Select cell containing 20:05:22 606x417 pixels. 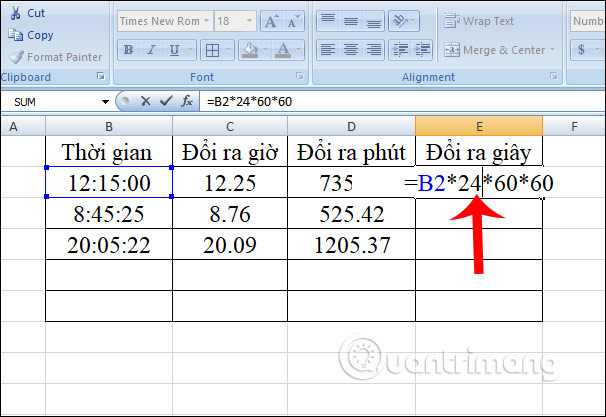tap(109, 244)
